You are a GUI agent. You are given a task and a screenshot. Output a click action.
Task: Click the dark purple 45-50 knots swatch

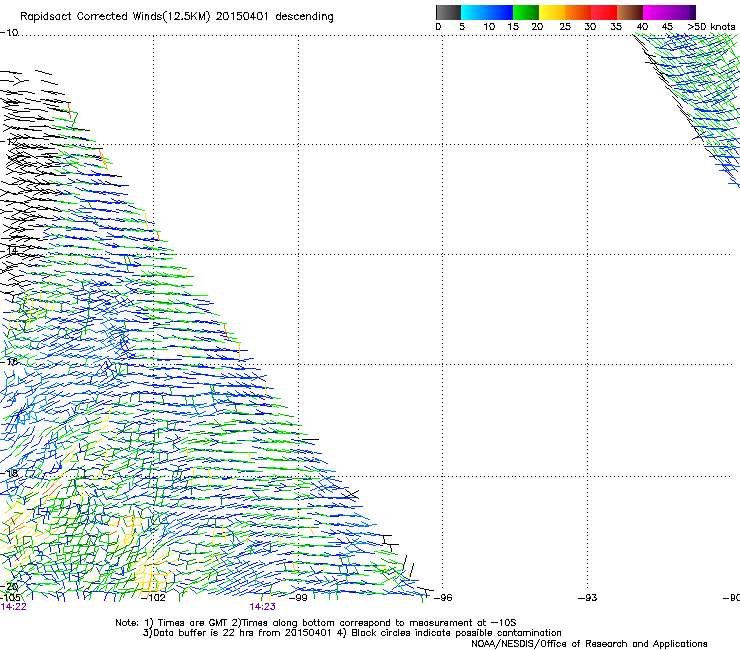coord(682,12)
